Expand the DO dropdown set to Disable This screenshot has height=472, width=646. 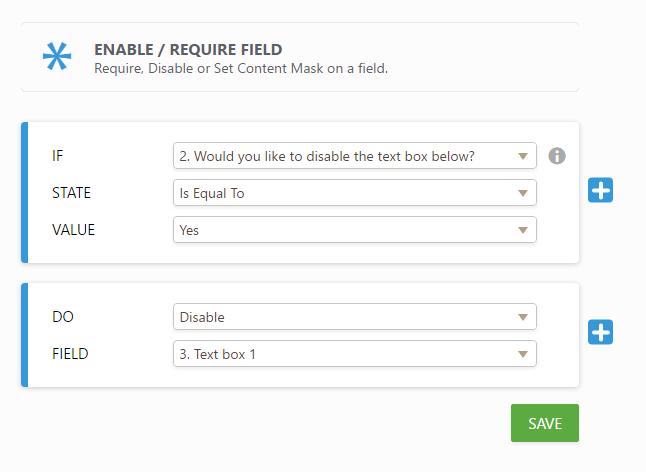pos(354,317)
